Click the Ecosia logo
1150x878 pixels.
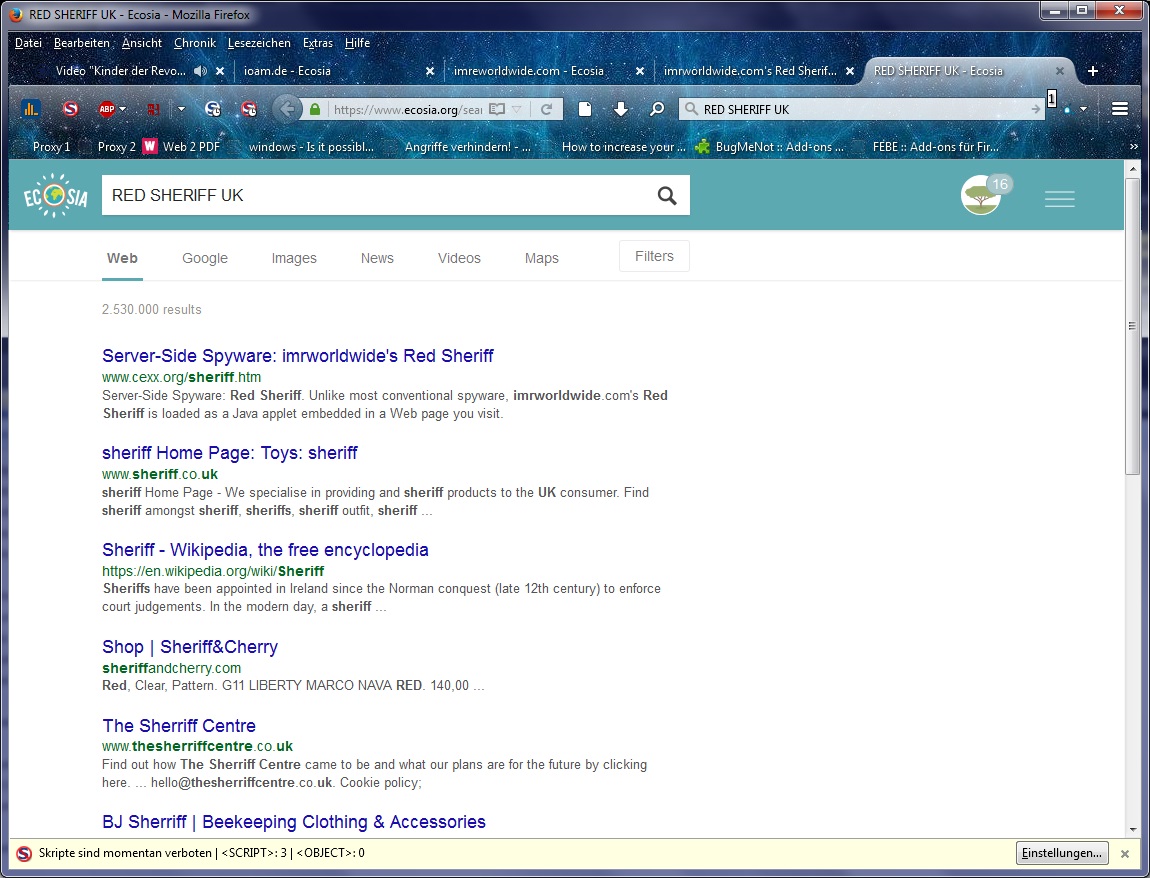pos(56,196)
